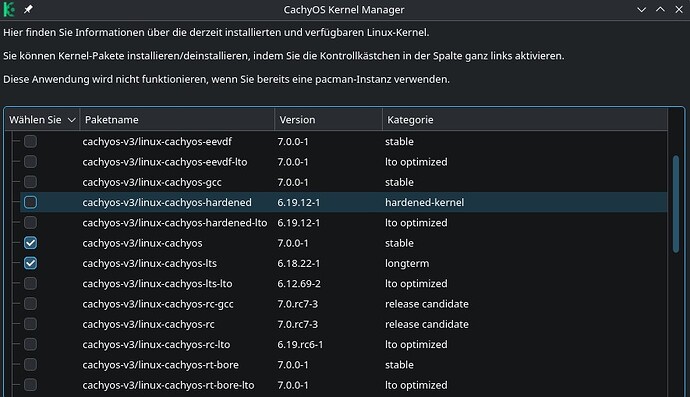Tick the checkbox for linux-cachyos-eevdf-lto
The width and height of the screenshot is (690, 397).
coord(30,162)
